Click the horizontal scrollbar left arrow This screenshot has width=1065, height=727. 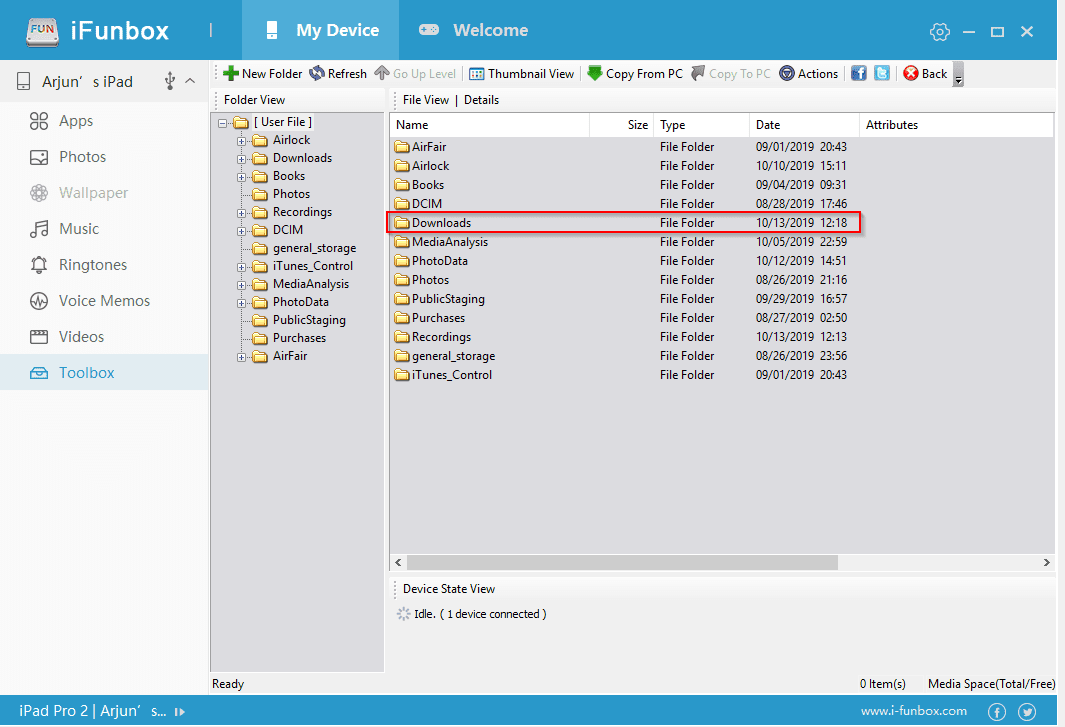point(398,563)
